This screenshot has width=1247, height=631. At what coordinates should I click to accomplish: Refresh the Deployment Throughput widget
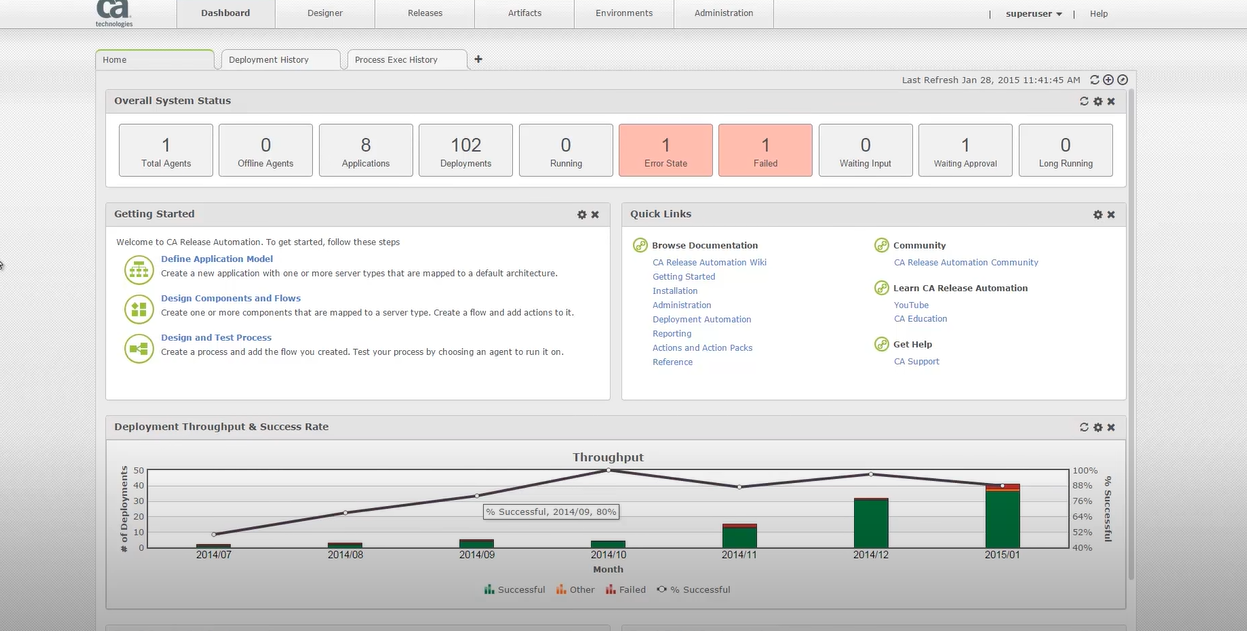[x=1083, y=426]
